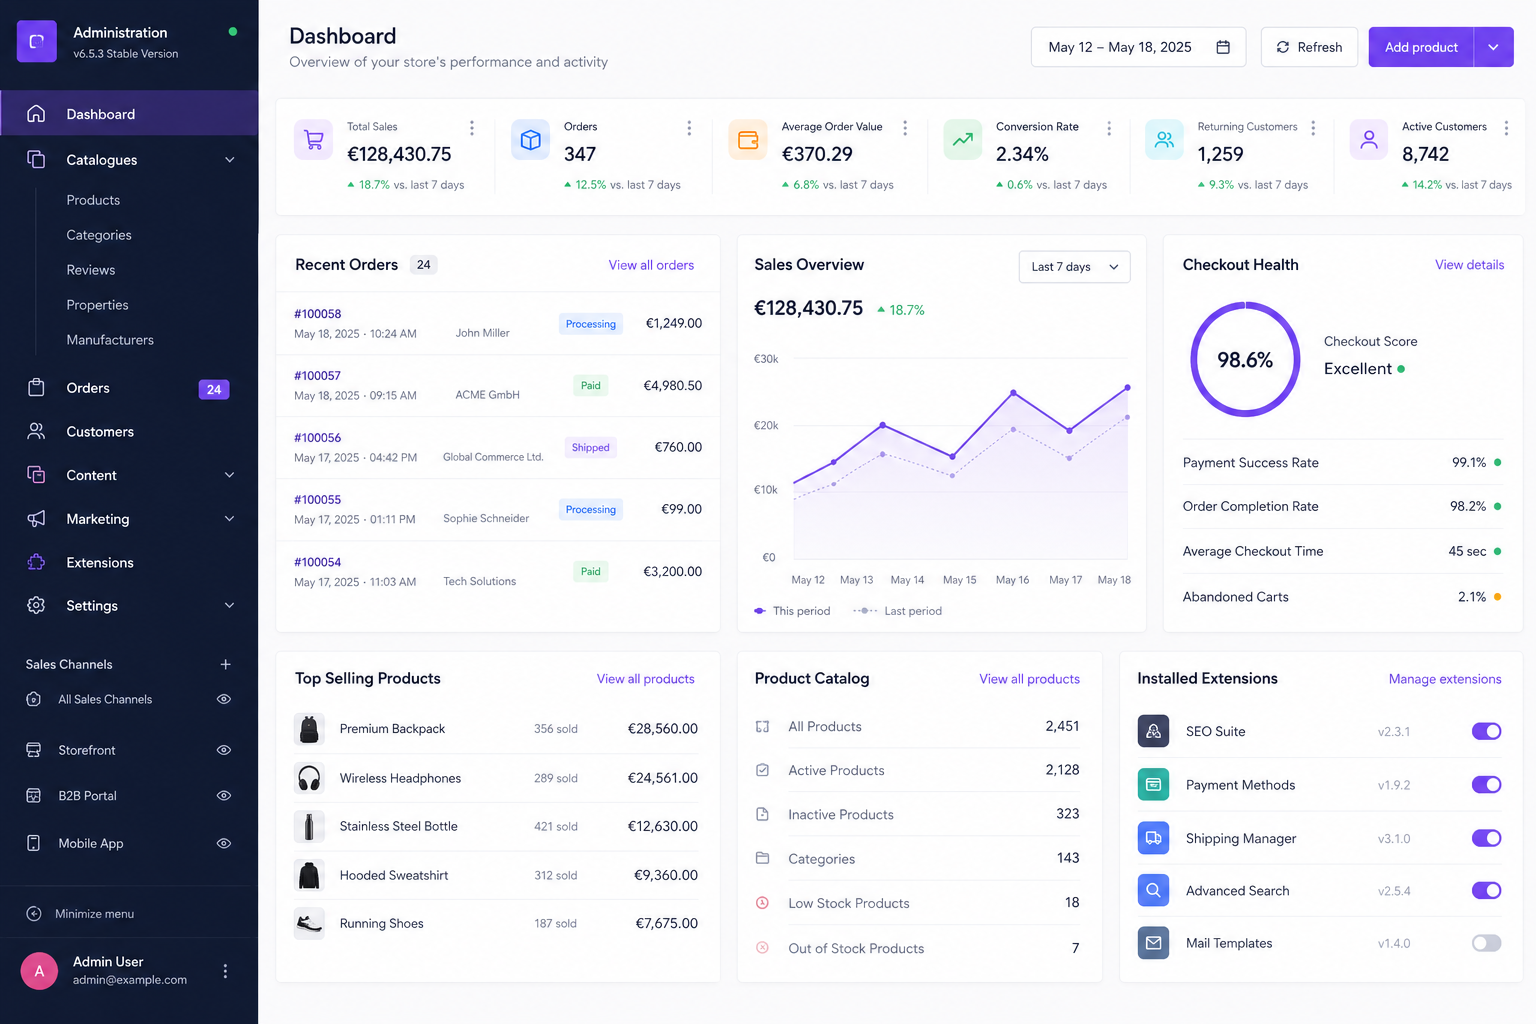Switch off Advanced Search extension
This screenshot has width=1536, height=1024.
click(x=1486, y=890)
